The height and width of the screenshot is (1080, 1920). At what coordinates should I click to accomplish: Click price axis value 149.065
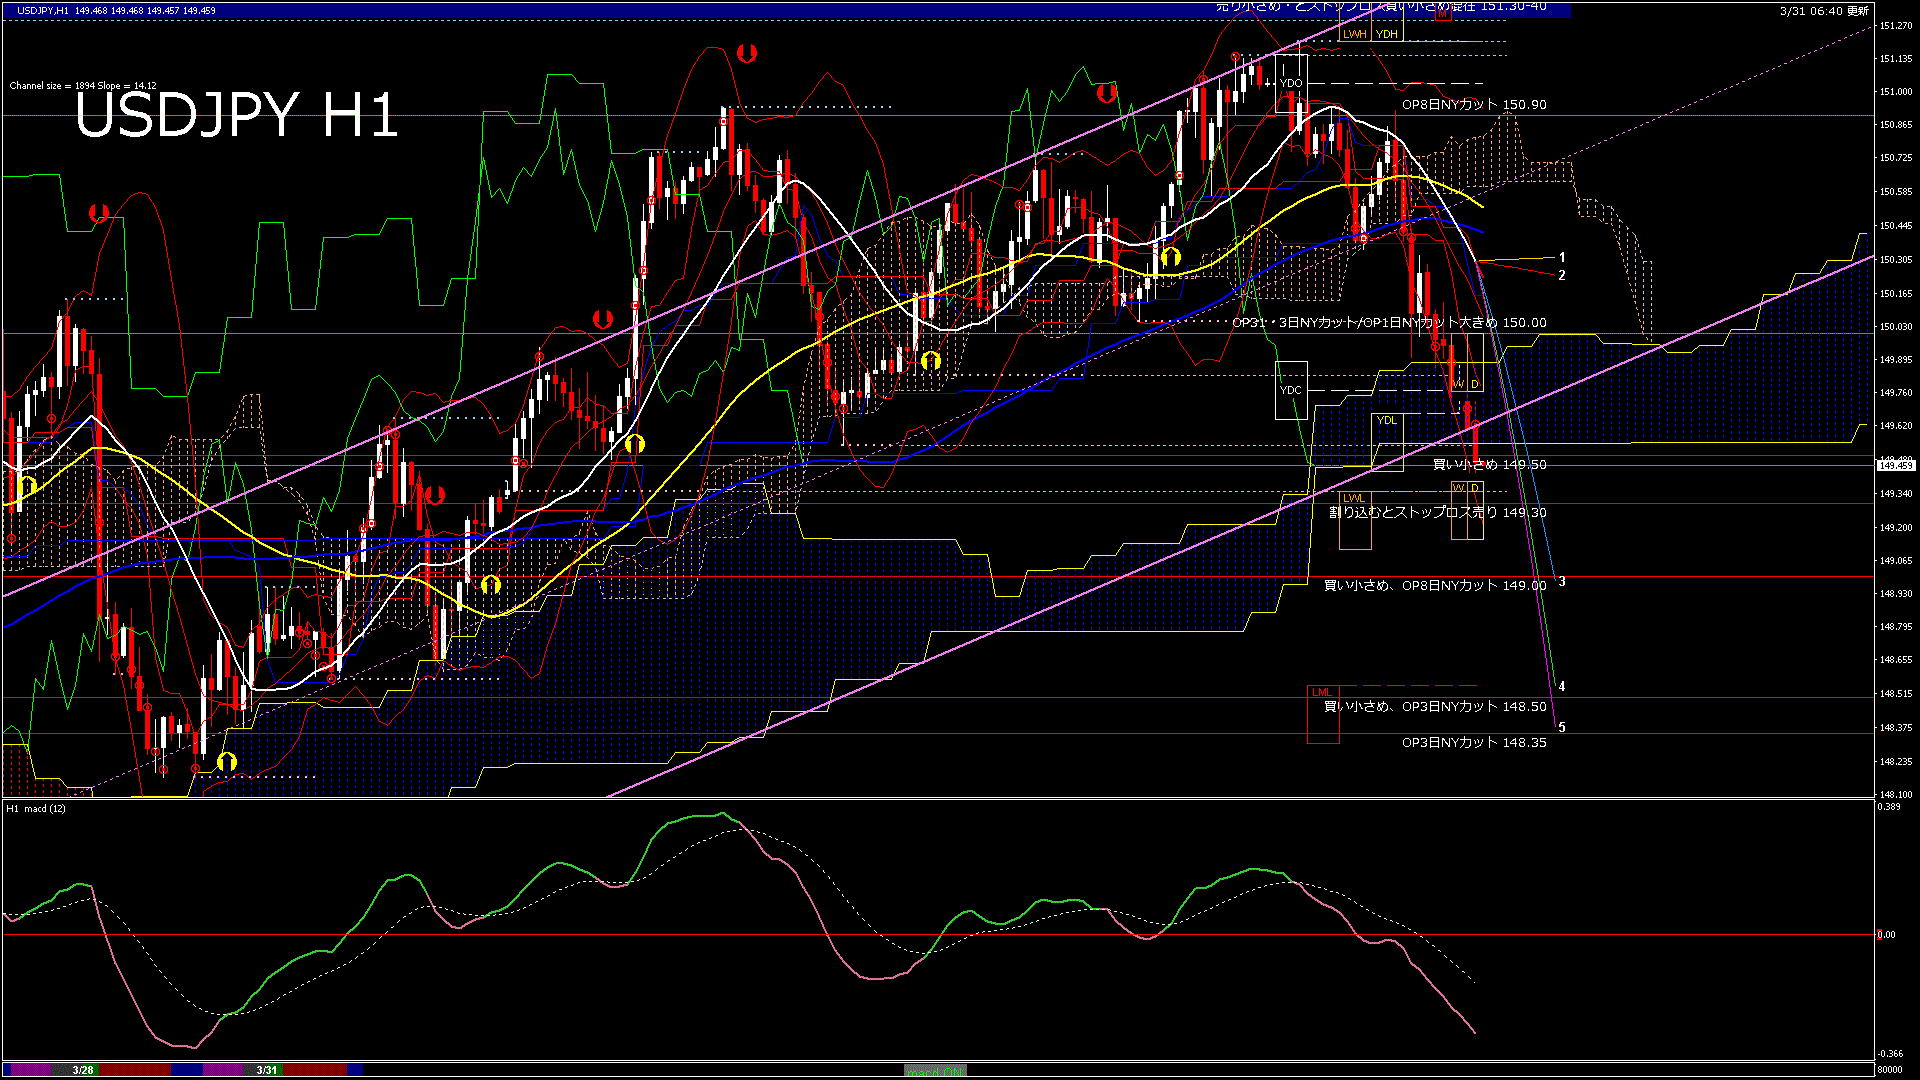1896,561
